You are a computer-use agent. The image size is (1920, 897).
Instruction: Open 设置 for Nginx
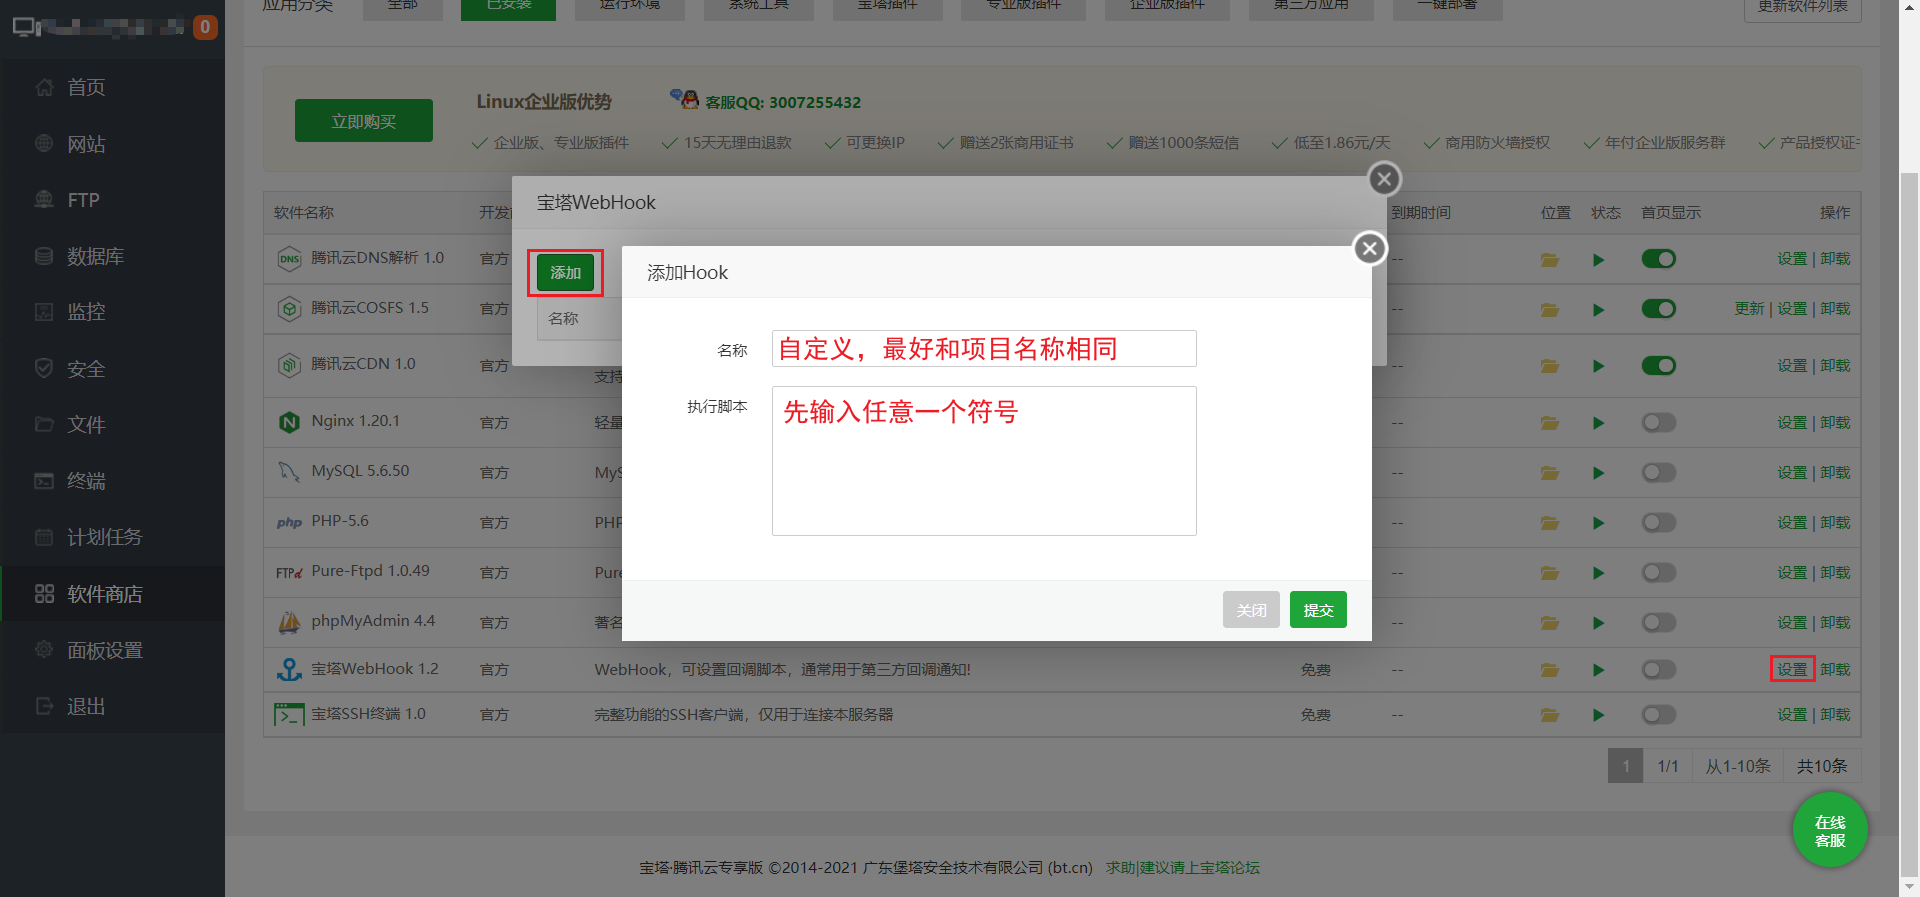tap(1792, 423)
